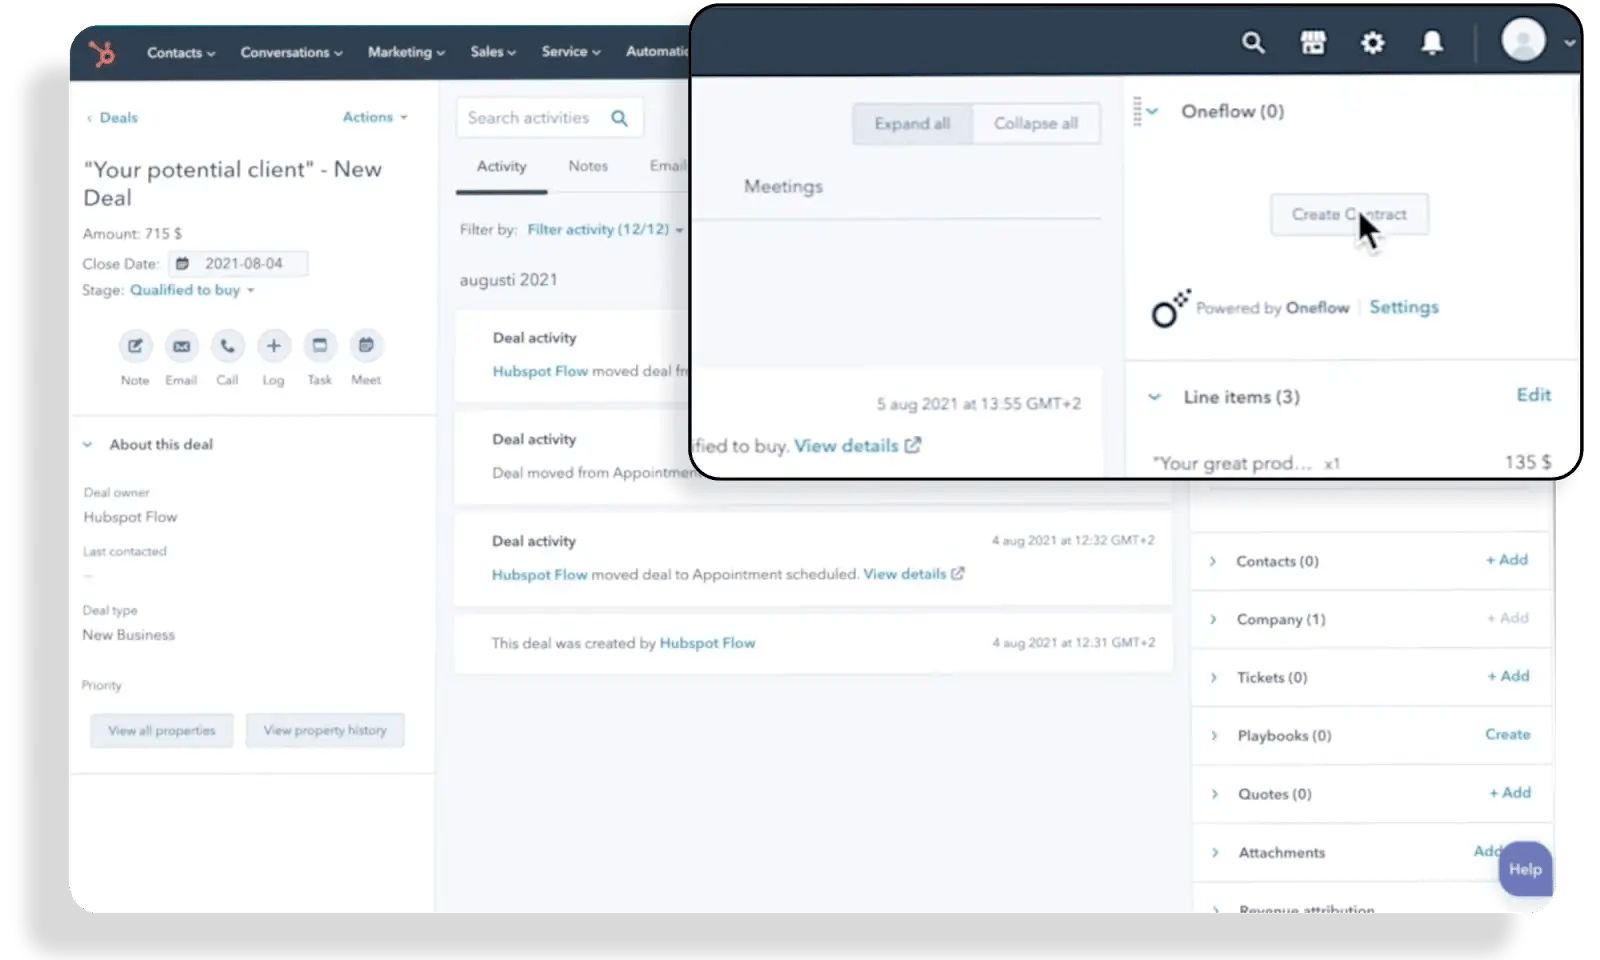1600x960 pixels.
Task: Open the Conversations menu
Action: [x=291, y=52]
